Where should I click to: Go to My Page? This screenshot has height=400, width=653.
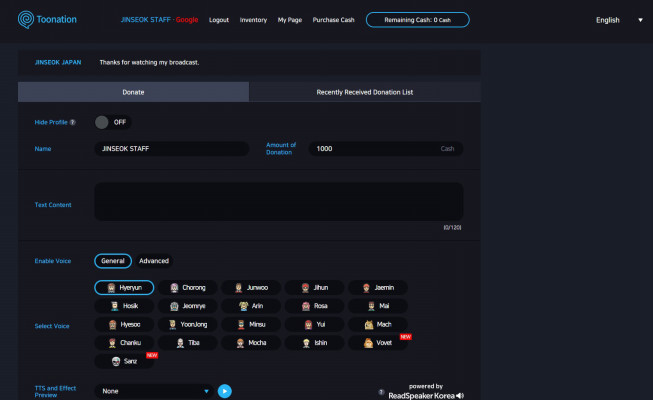coord(290,20)
